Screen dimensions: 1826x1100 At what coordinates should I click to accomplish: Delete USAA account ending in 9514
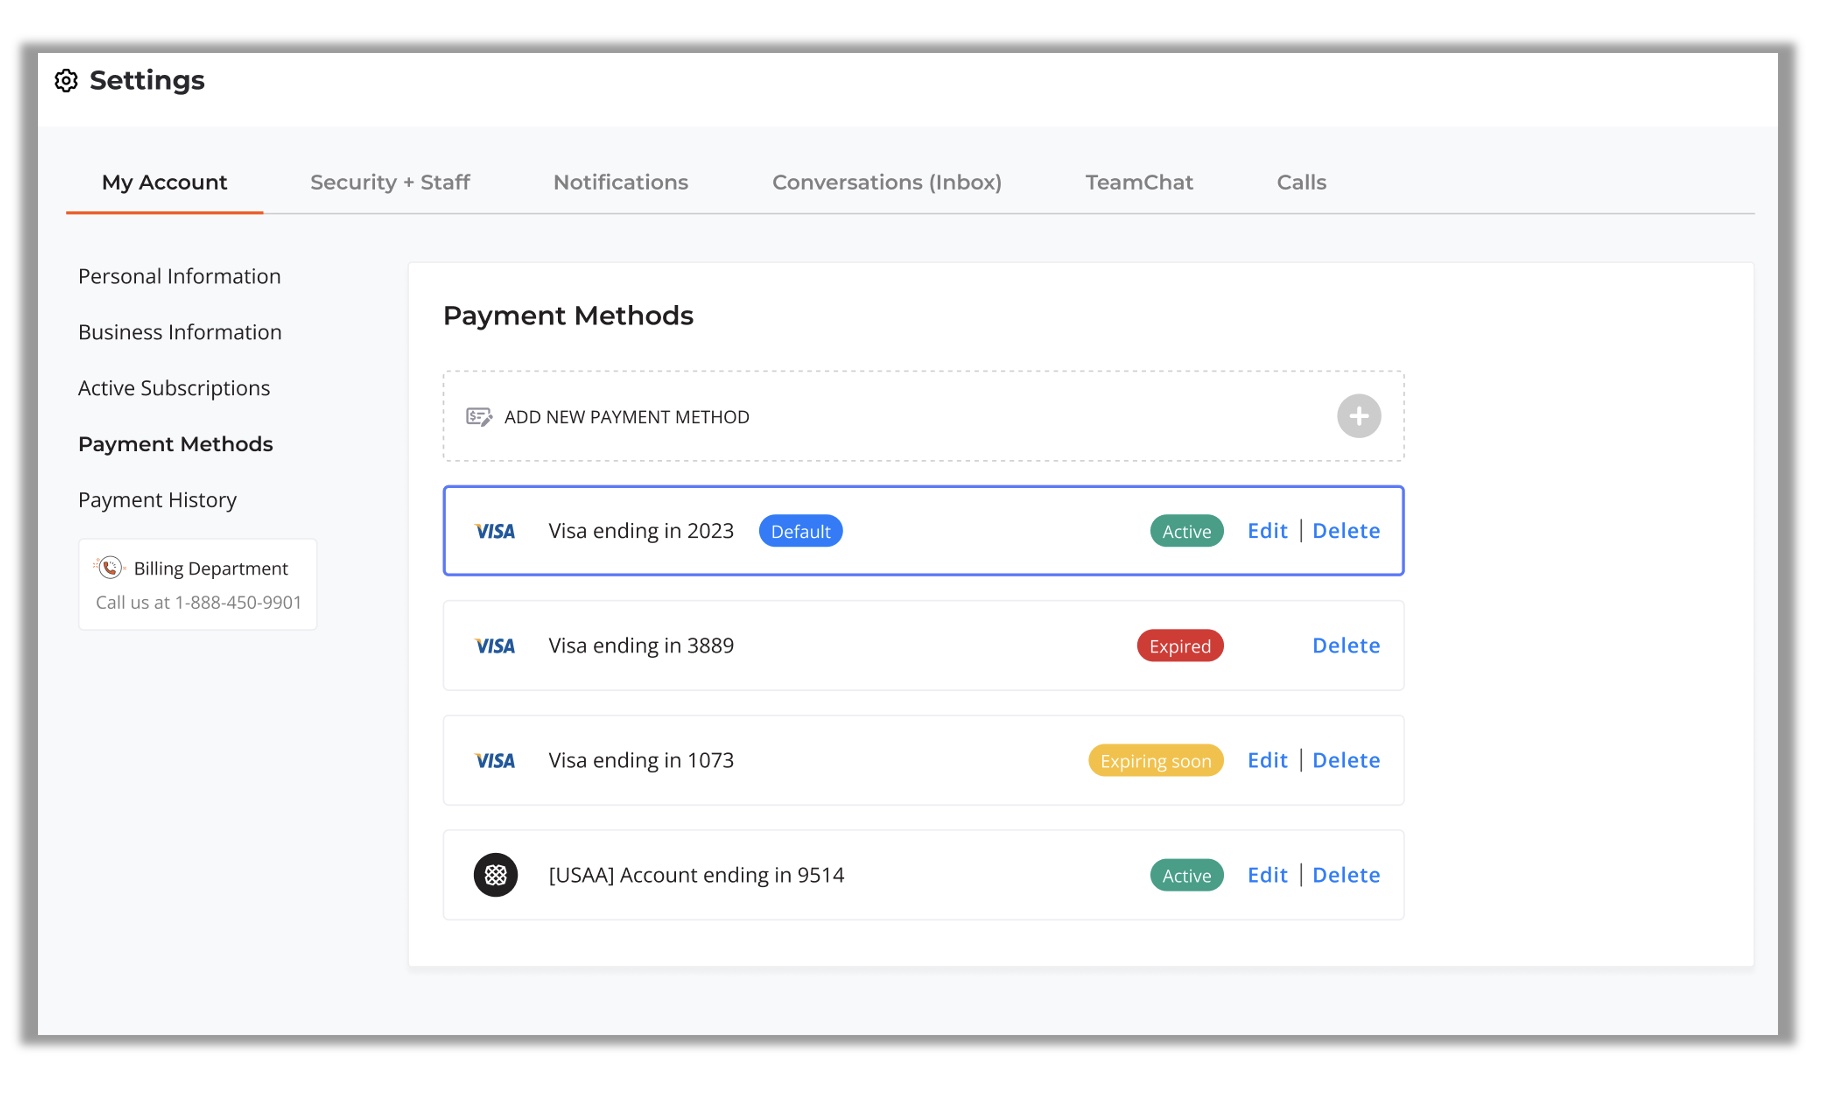point(1346,875)
